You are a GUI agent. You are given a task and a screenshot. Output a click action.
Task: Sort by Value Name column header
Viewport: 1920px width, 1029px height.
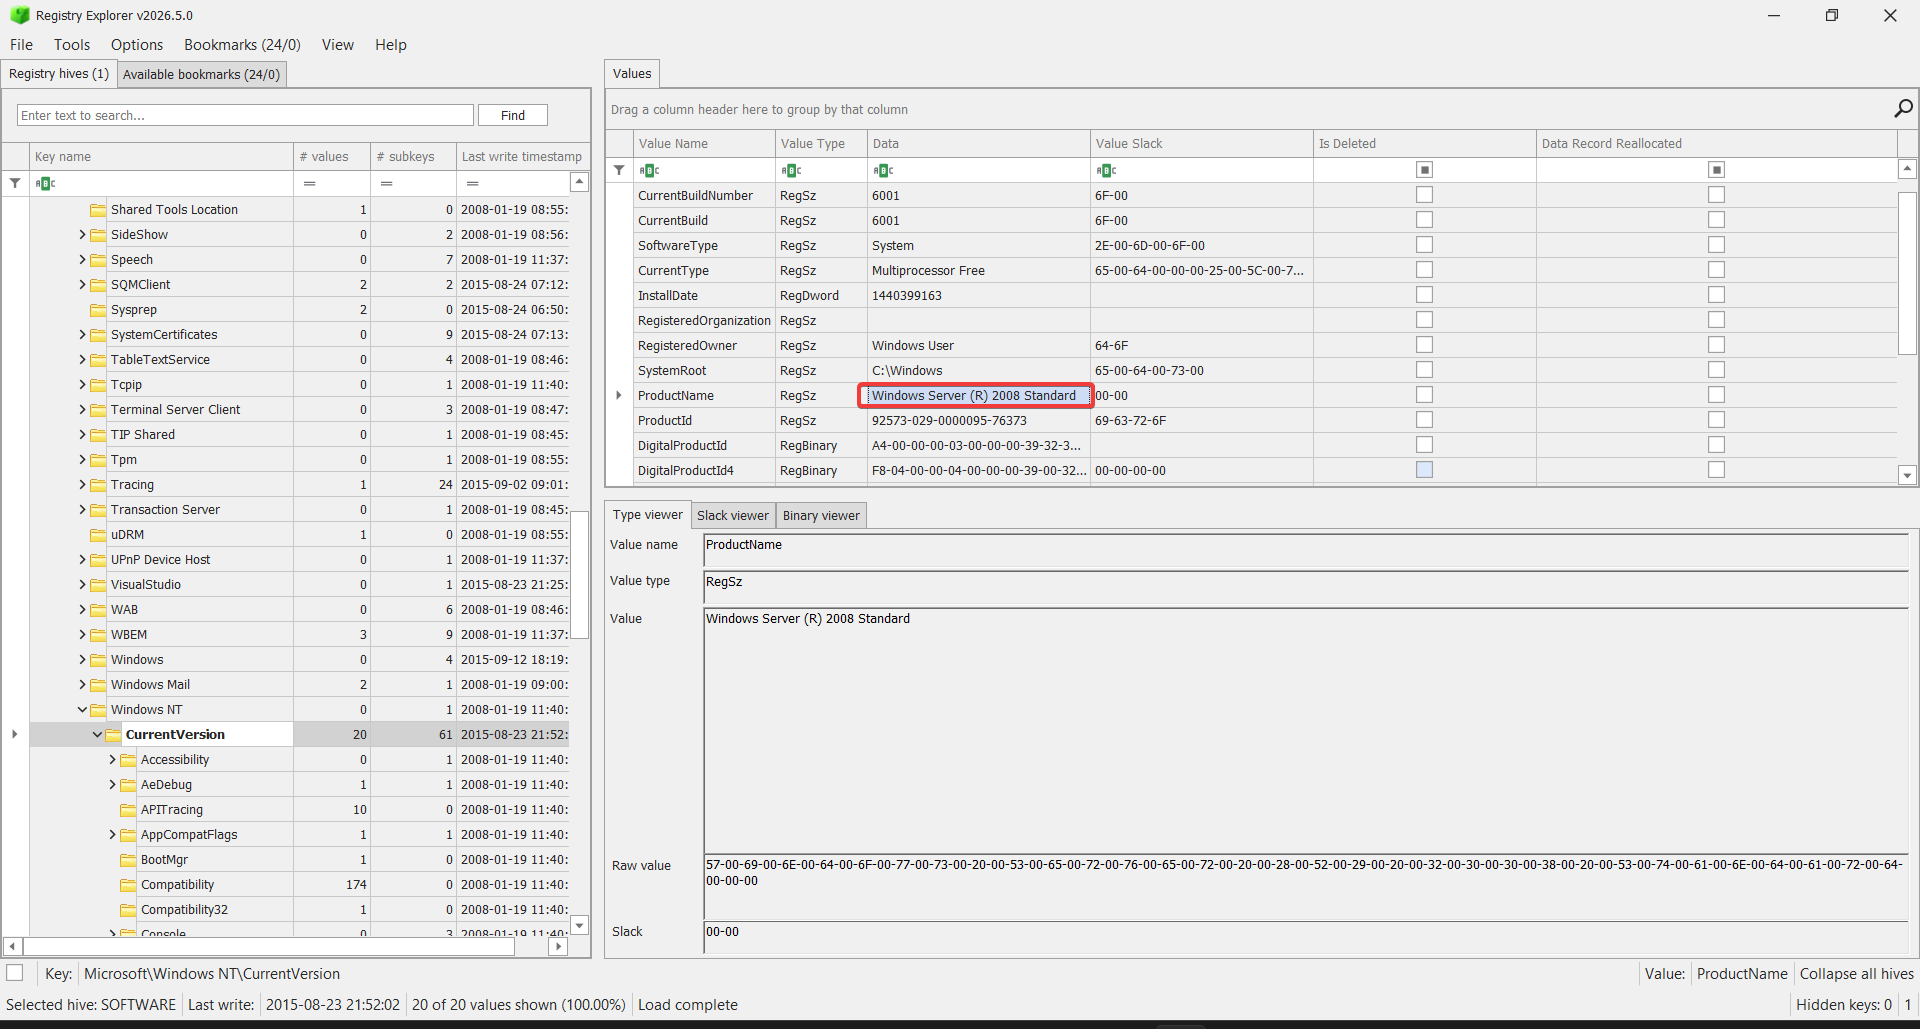[704, 144]
